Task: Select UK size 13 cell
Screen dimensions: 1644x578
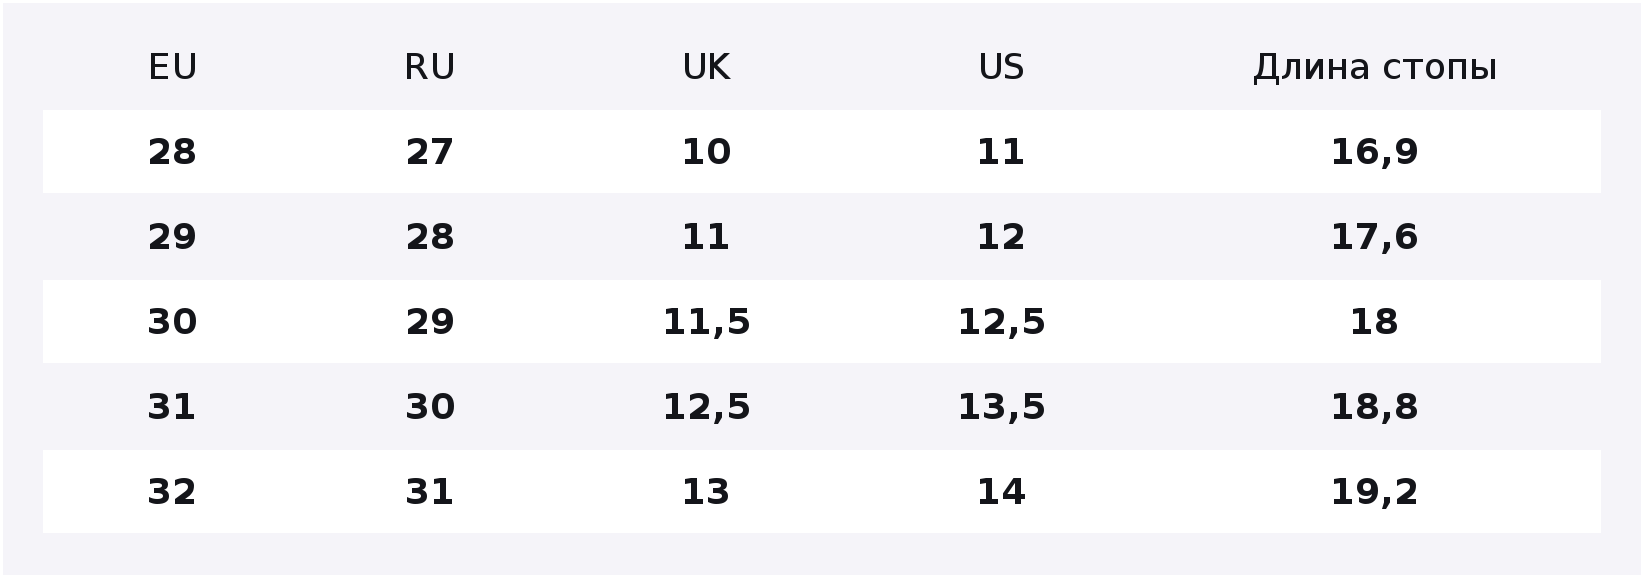Action: click(706, 492)
